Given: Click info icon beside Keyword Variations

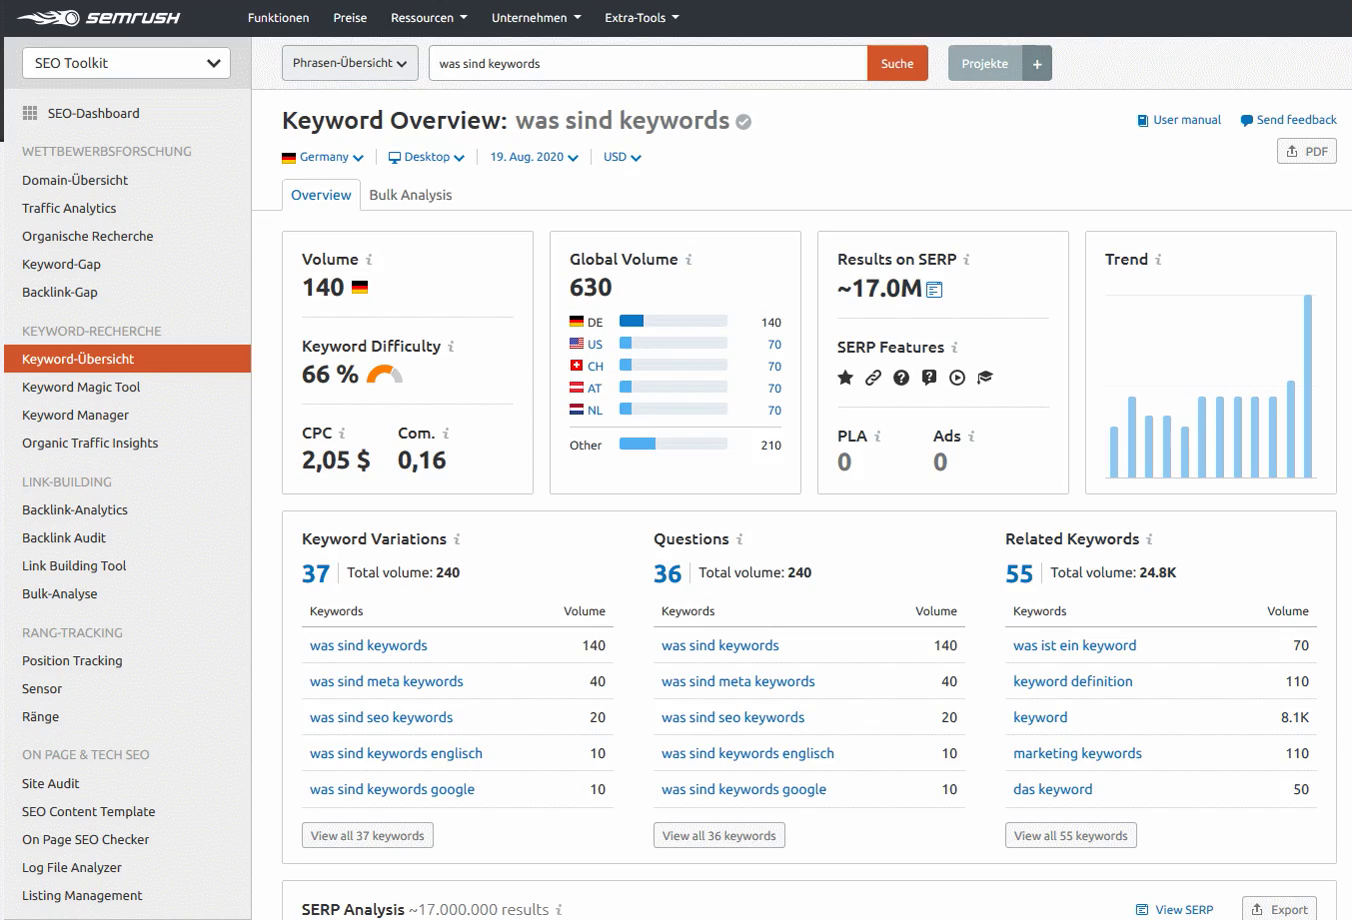Looking at the screenshot, I should point(457,539).
